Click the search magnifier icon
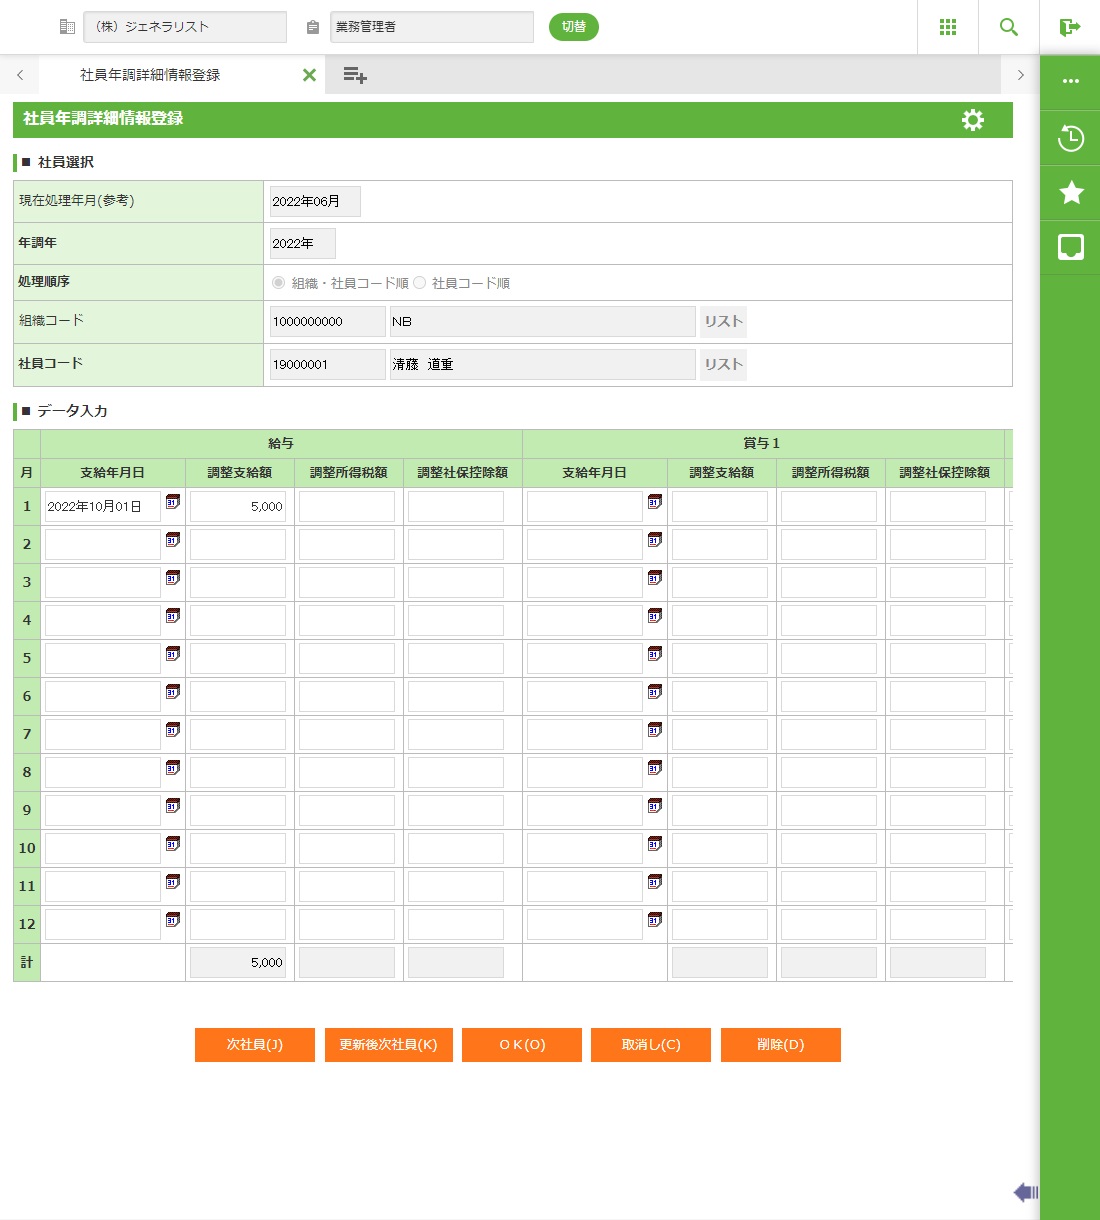 point(1009,27)
